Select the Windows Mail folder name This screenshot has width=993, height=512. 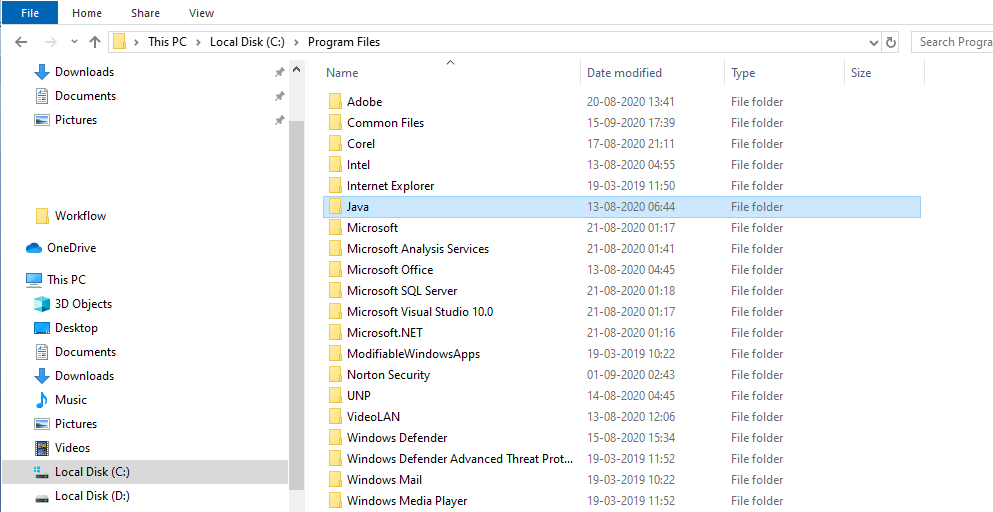tap(384, 480)
